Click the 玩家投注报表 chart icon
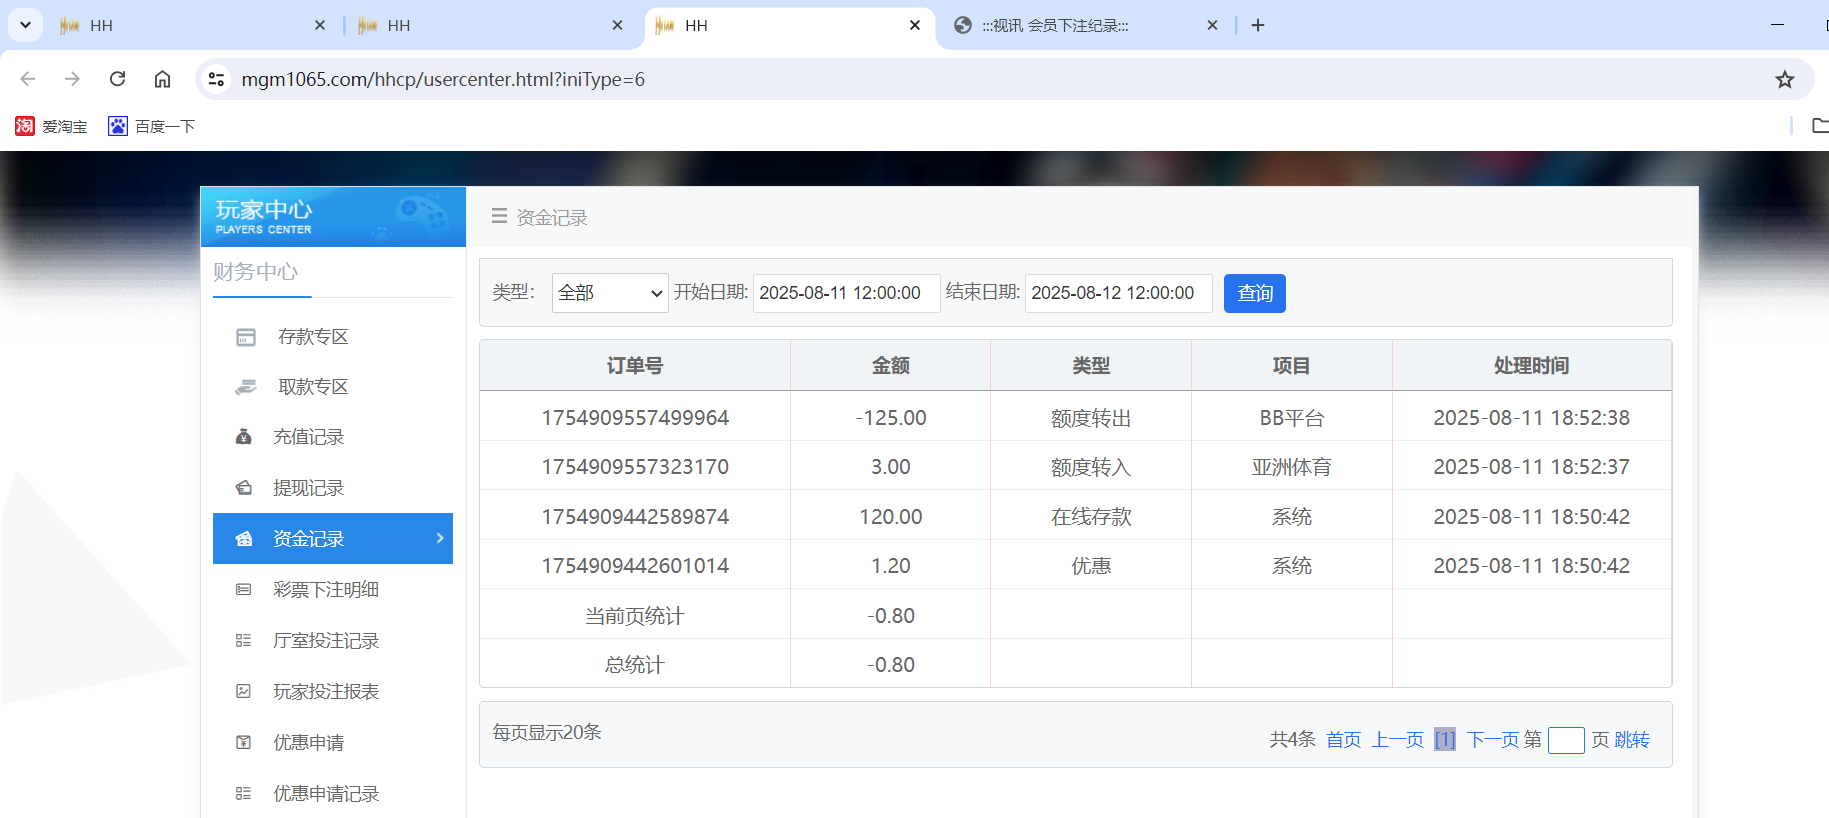Screen dimensions: 1829x818 pos(243,692)
